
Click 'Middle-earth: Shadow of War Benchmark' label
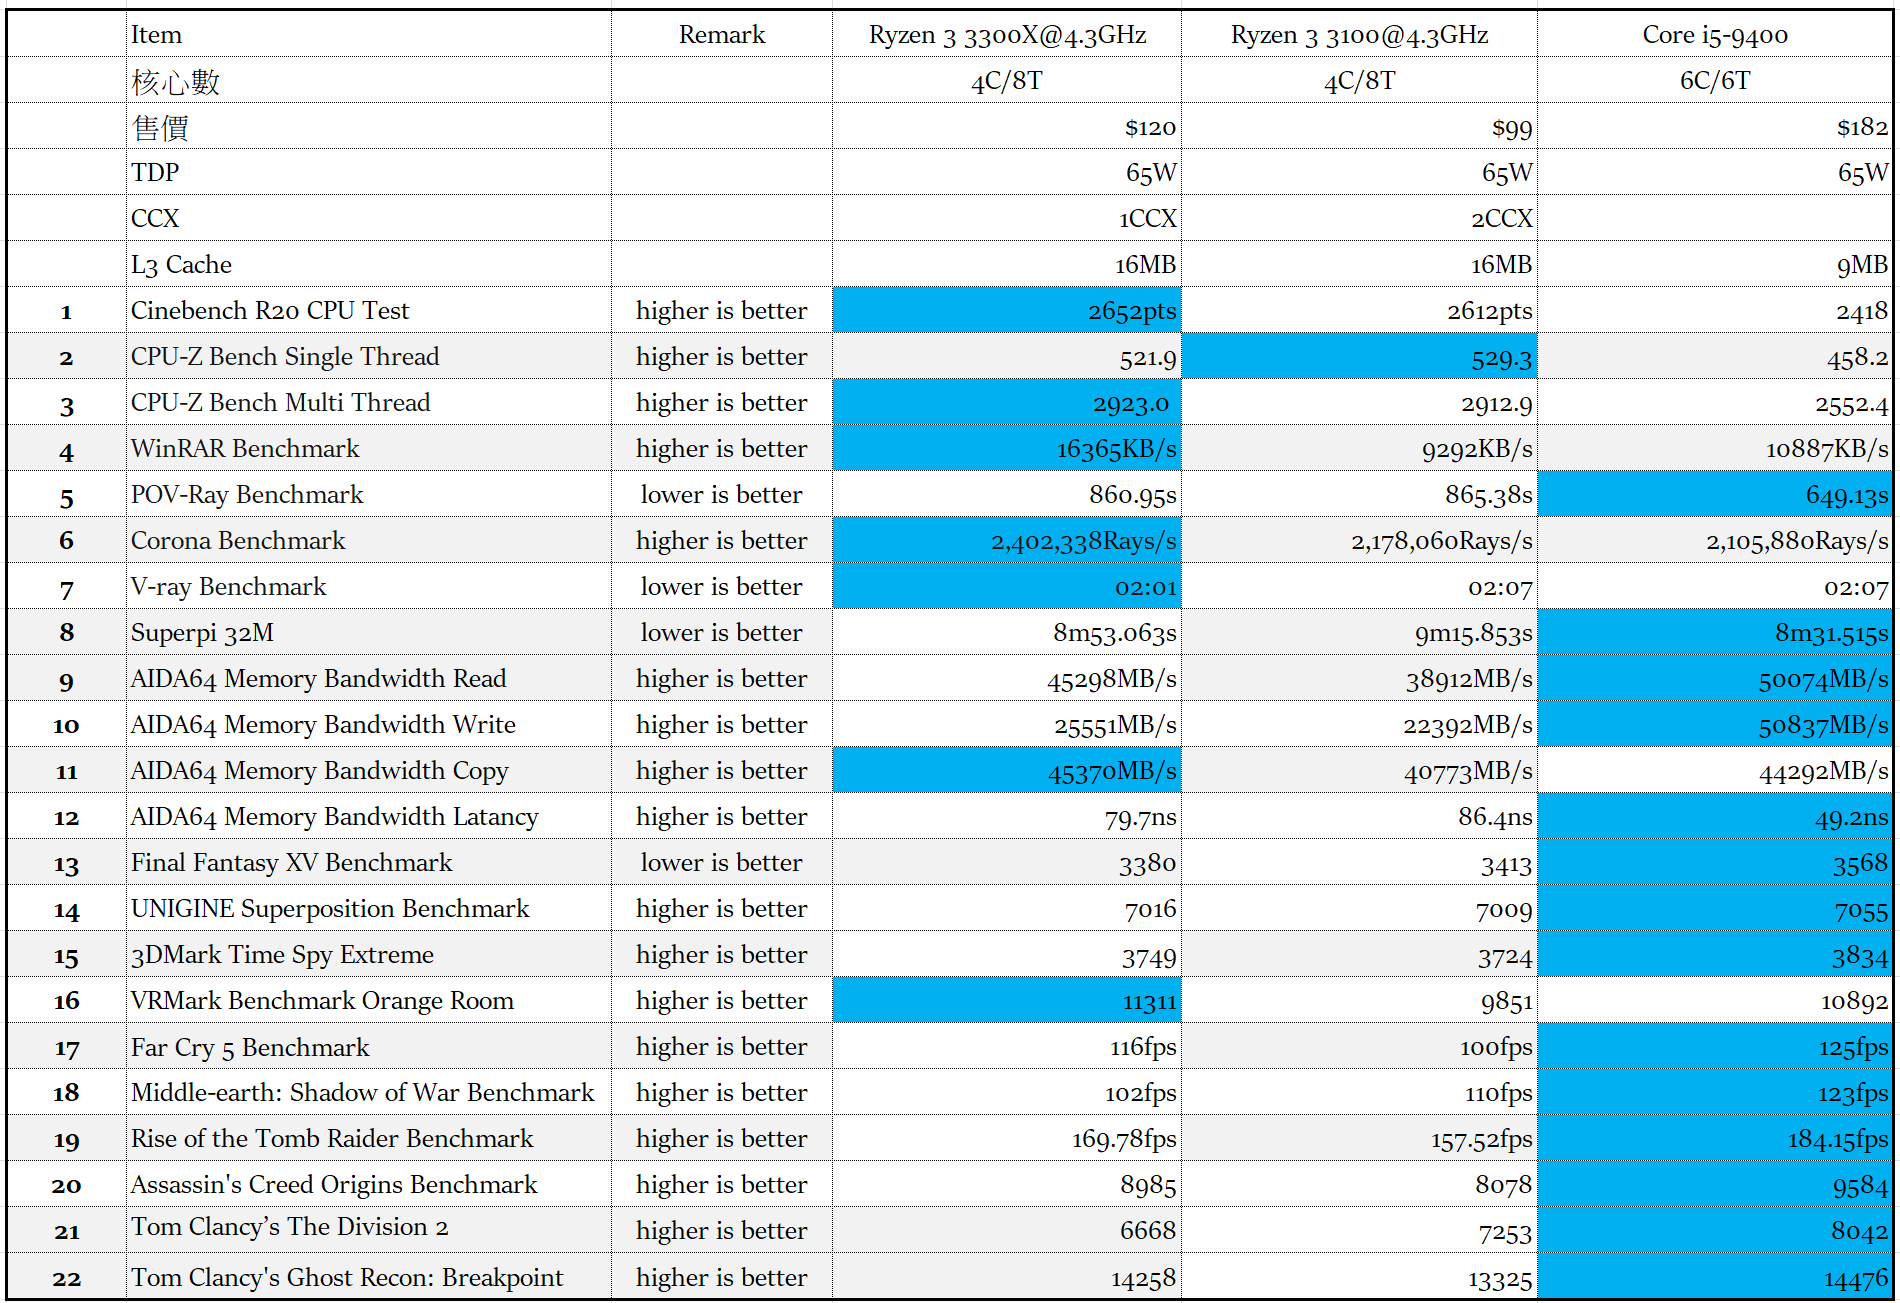(x=369, y=1092)
